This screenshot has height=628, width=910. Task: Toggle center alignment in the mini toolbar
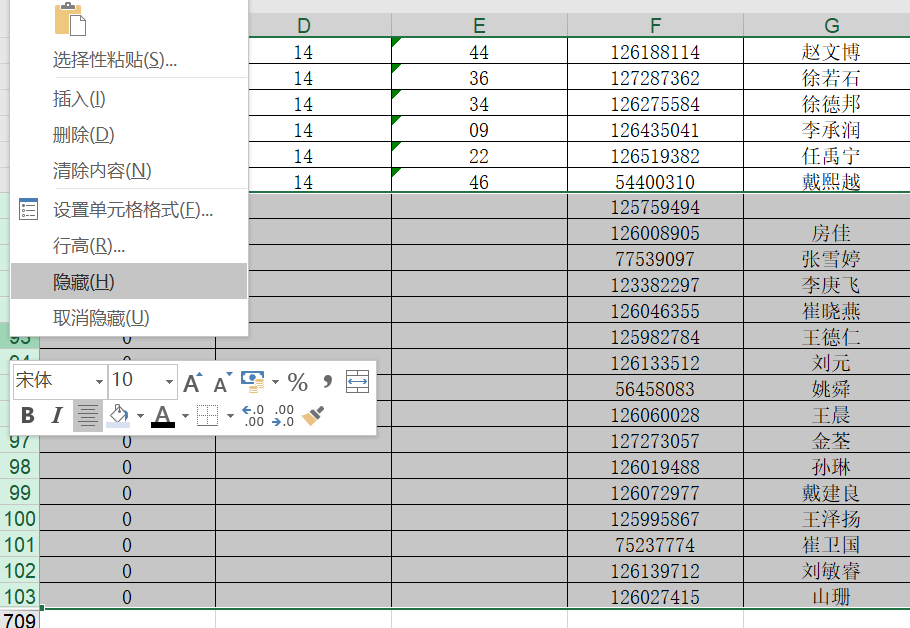(88, 416)
